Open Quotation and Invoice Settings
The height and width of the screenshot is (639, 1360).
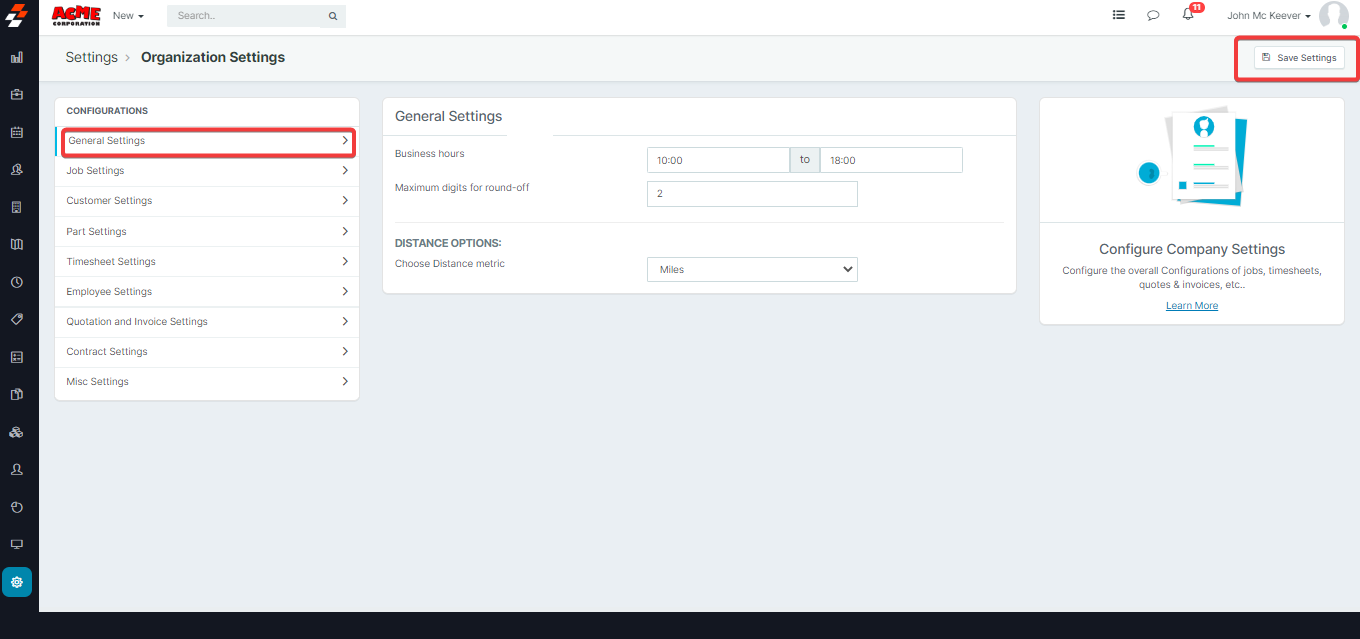pos(207,322)
